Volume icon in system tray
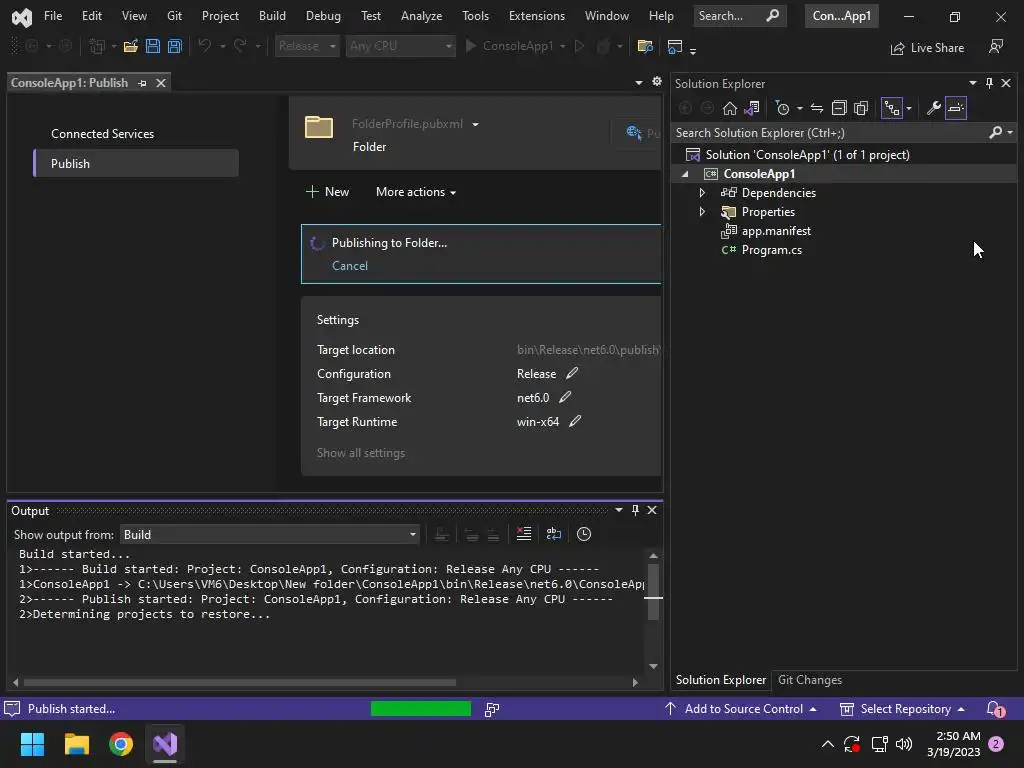This screenshot has width=1024, height=768. click(x=904, y=744)
